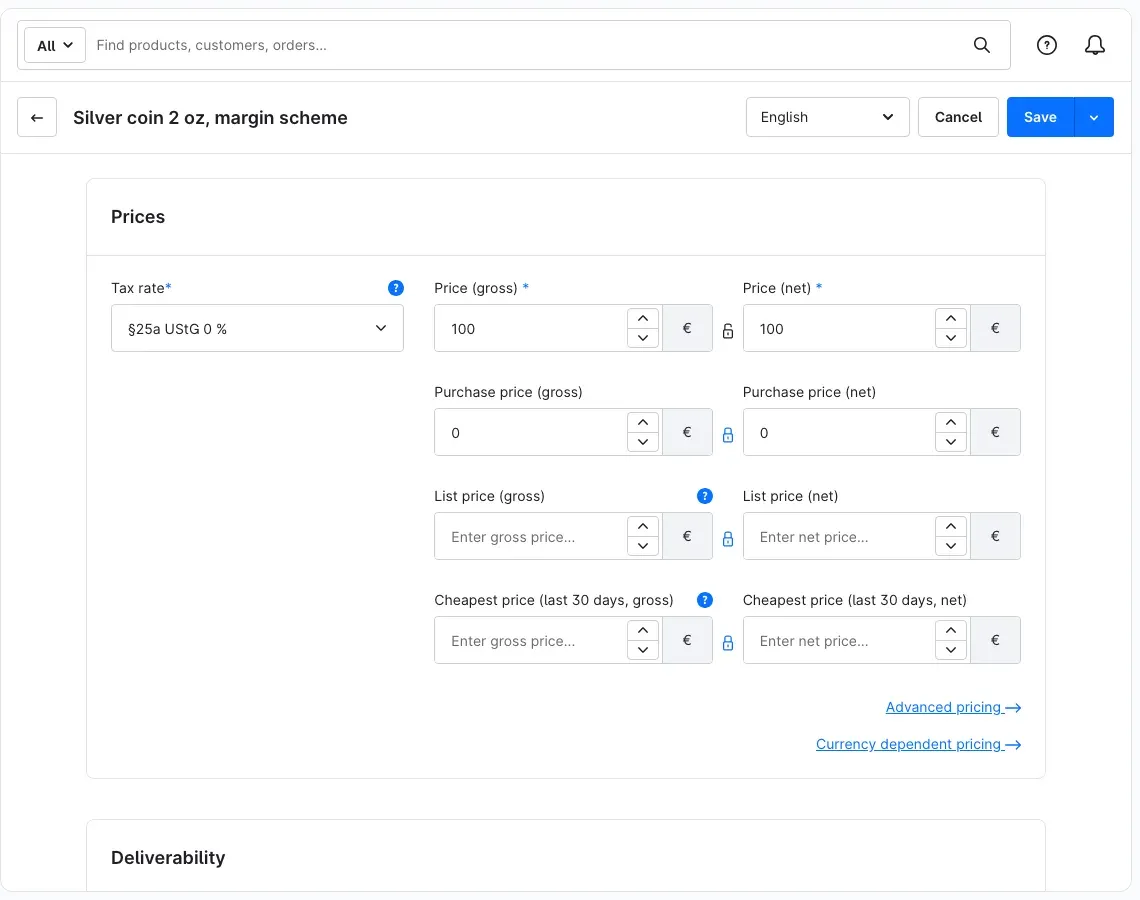Expand the Save button arrow menu
The height and width of the screenshot is (900, 1140).
point(1093,117)
